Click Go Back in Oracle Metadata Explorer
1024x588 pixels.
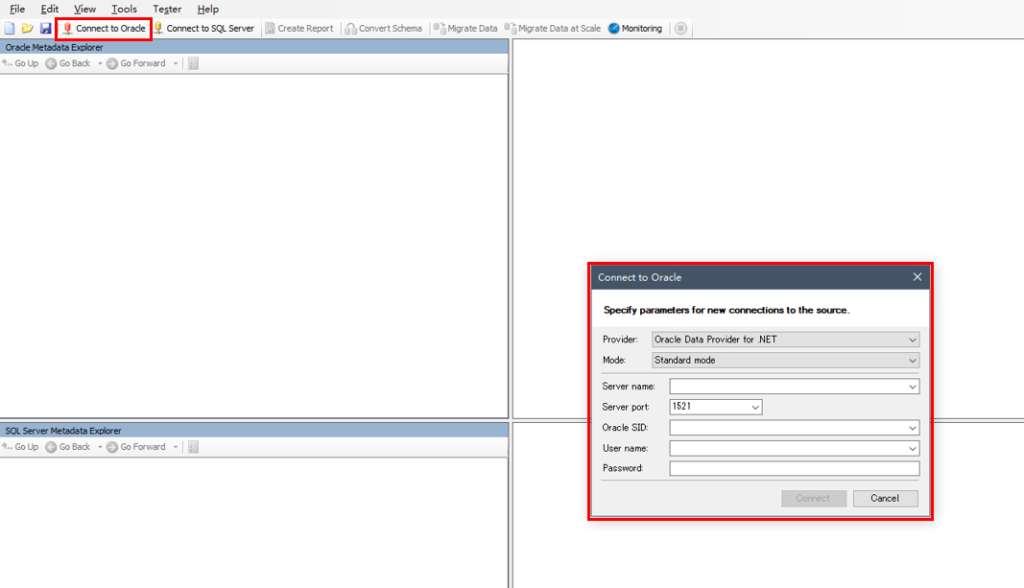(68, 63)
